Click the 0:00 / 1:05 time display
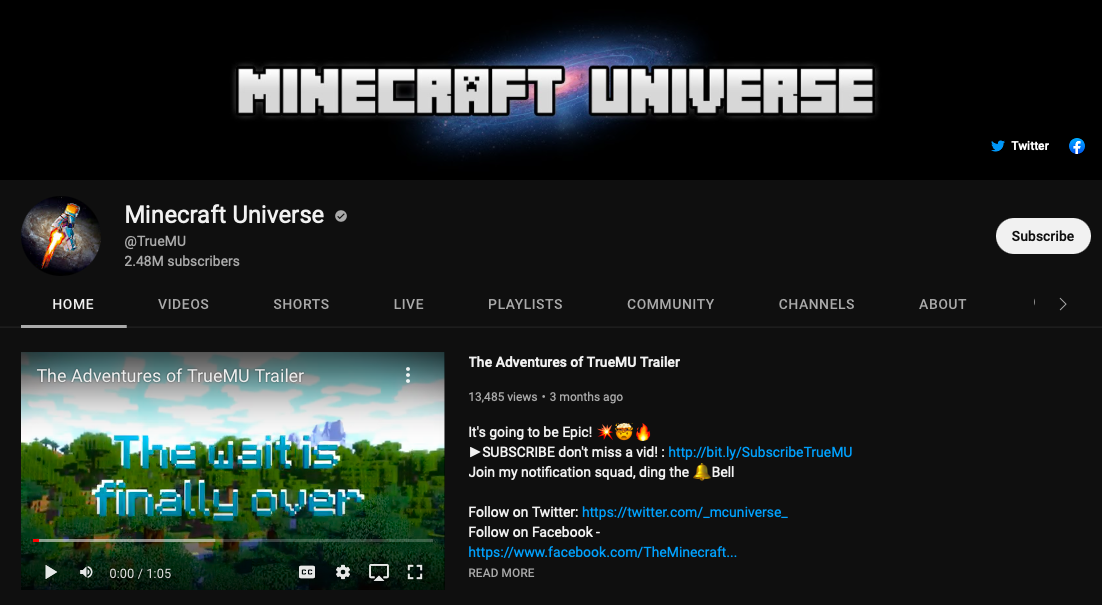 click(140, 573)
